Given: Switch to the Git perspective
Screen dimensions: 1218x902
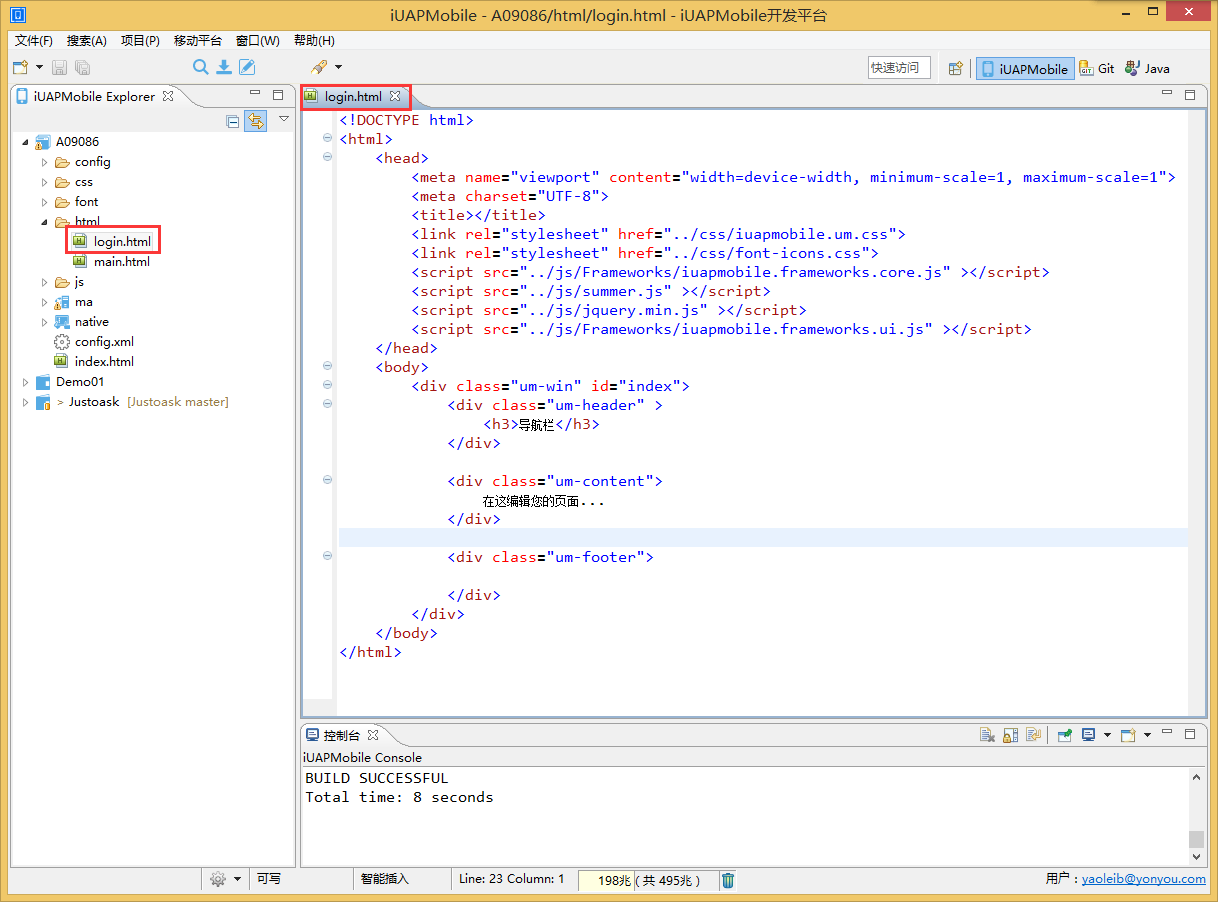Looking at the screenshot, I should pyautogui.click(x=1097, y=69).
